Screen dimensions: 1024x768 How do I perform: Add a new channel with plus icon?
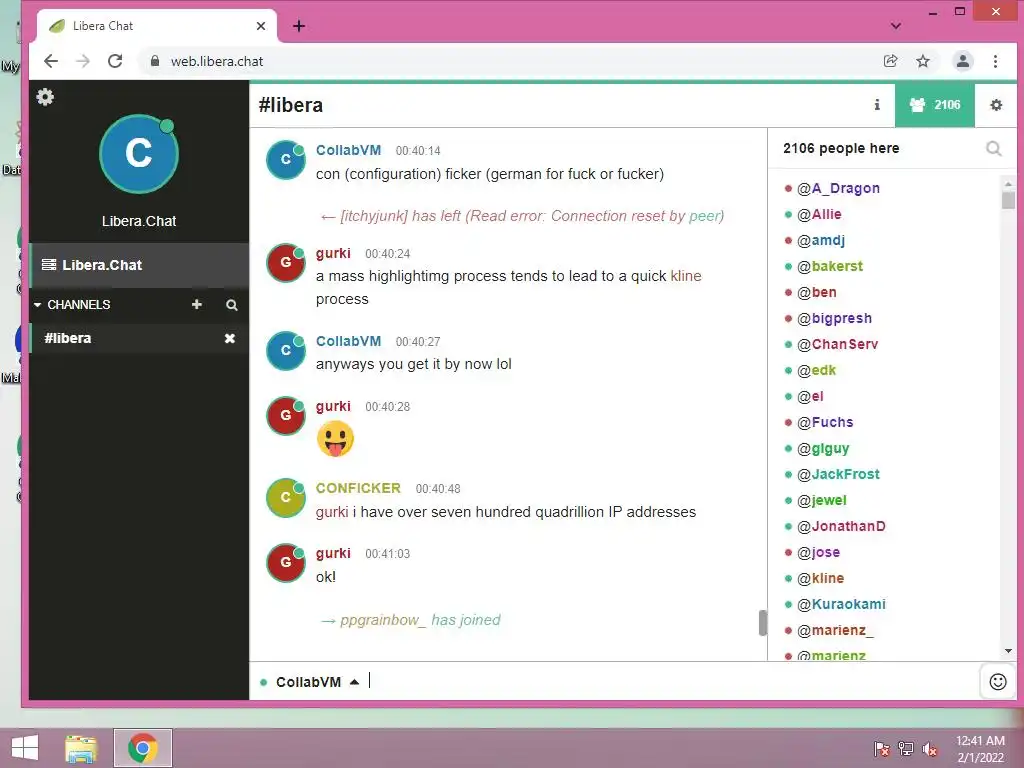pos(197,304)
